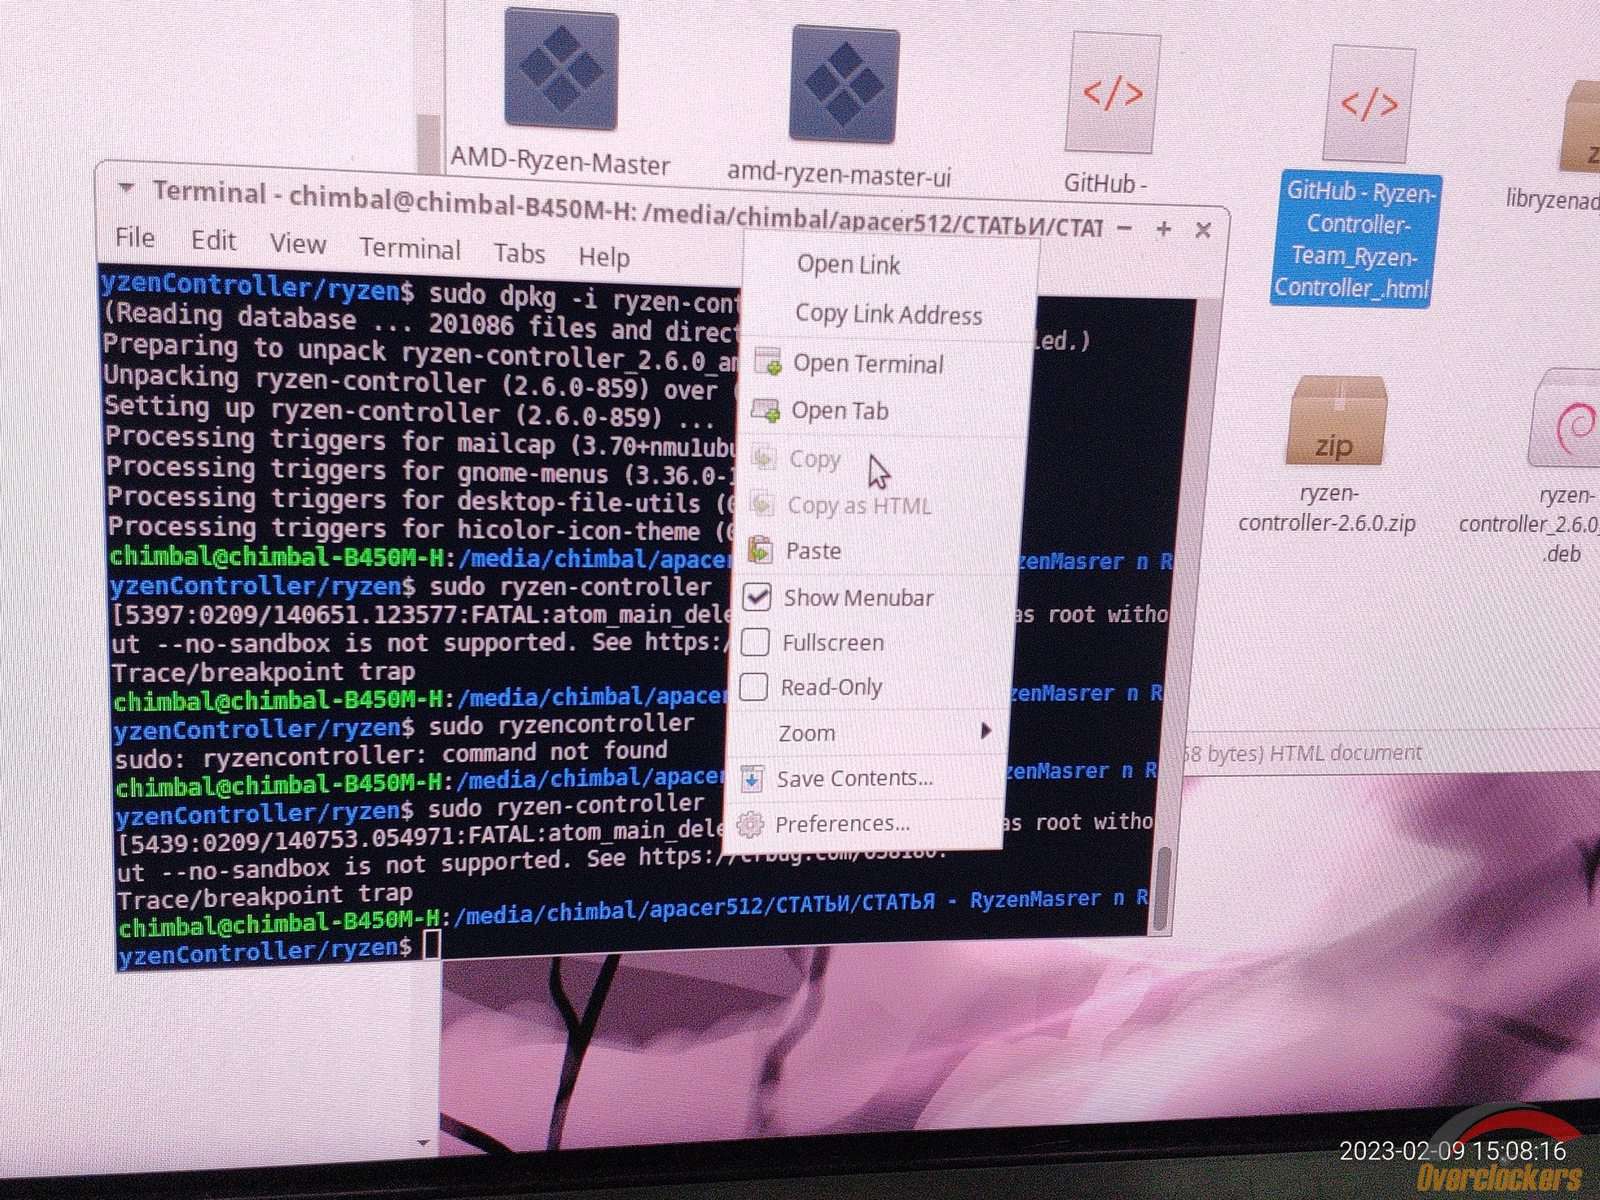Open the Terminal menu in menubar
The width and height of the screenshot is (1600, 1200).
coord(410,248)
